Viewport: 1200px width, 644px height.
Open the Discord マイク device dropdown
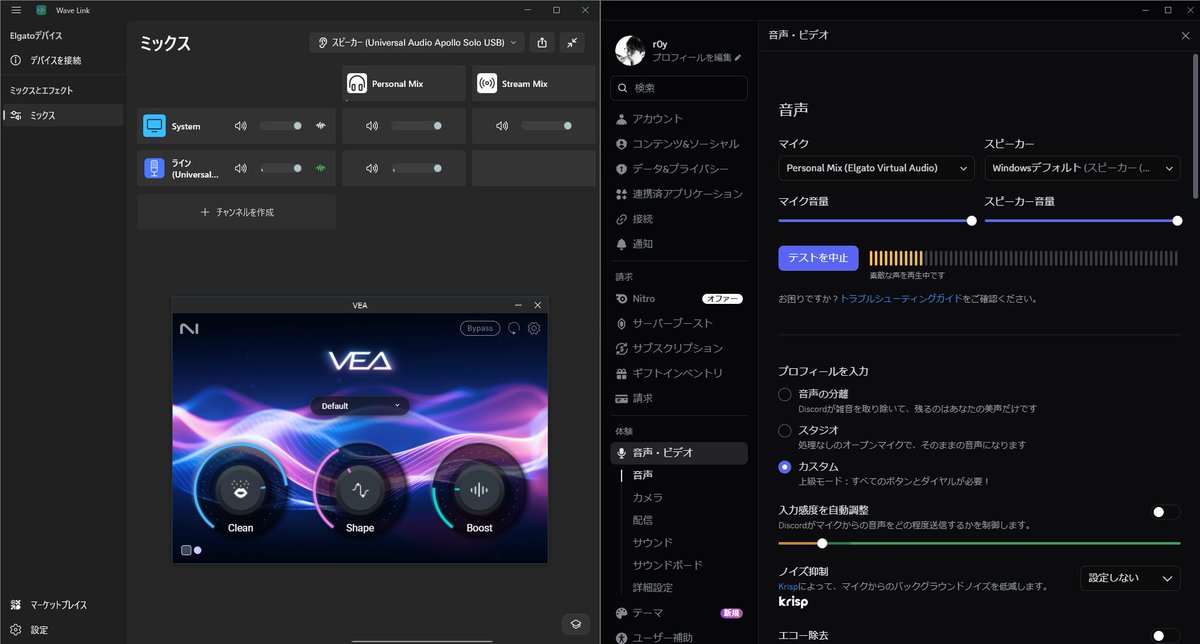[876, 168]
